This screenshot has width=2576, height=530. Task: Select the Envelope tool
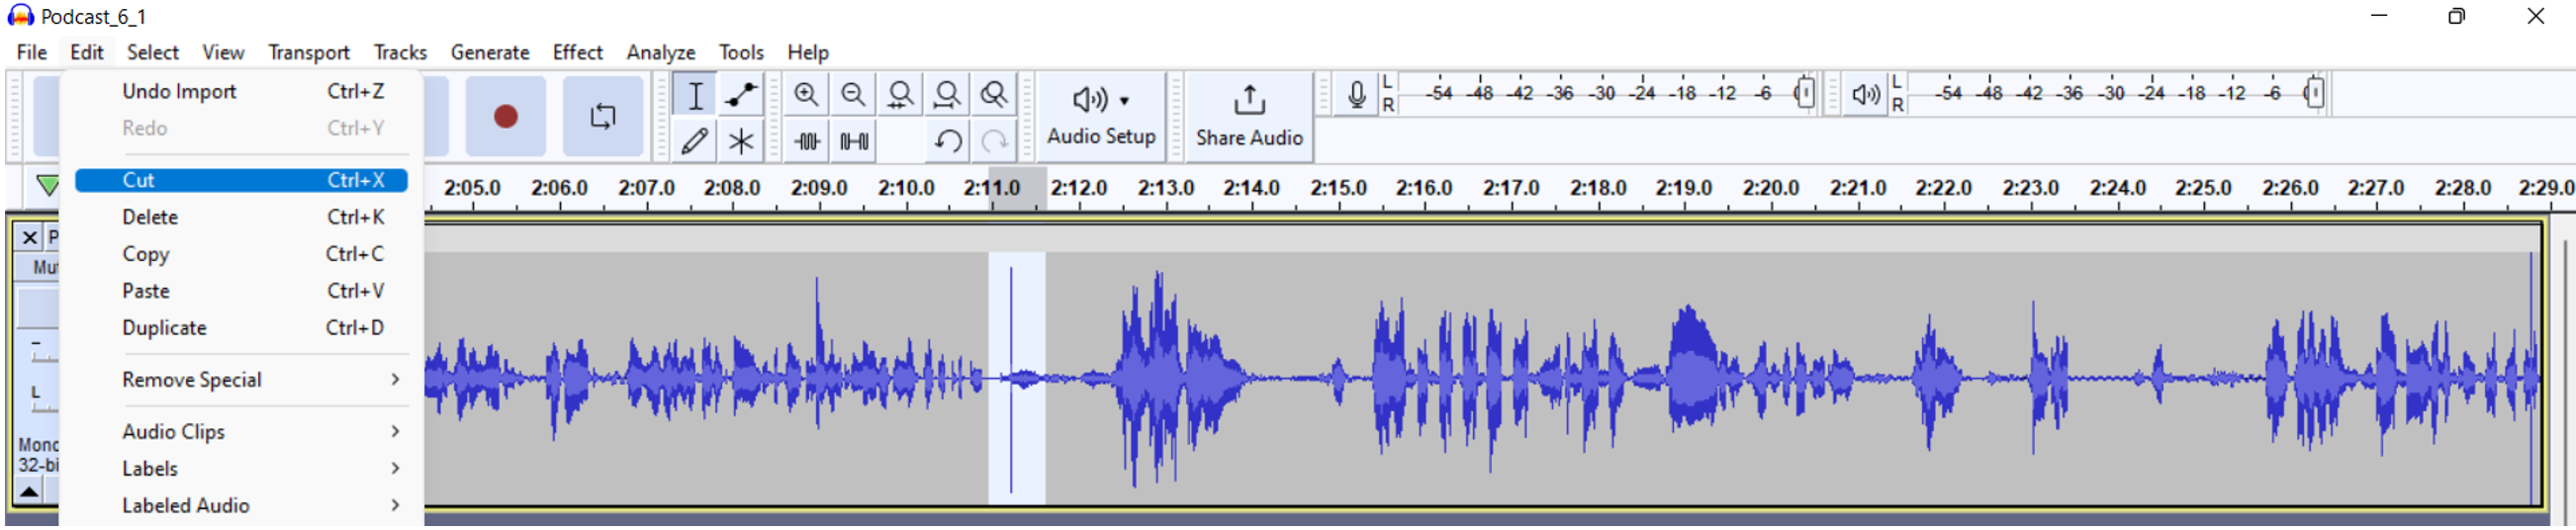741,95
